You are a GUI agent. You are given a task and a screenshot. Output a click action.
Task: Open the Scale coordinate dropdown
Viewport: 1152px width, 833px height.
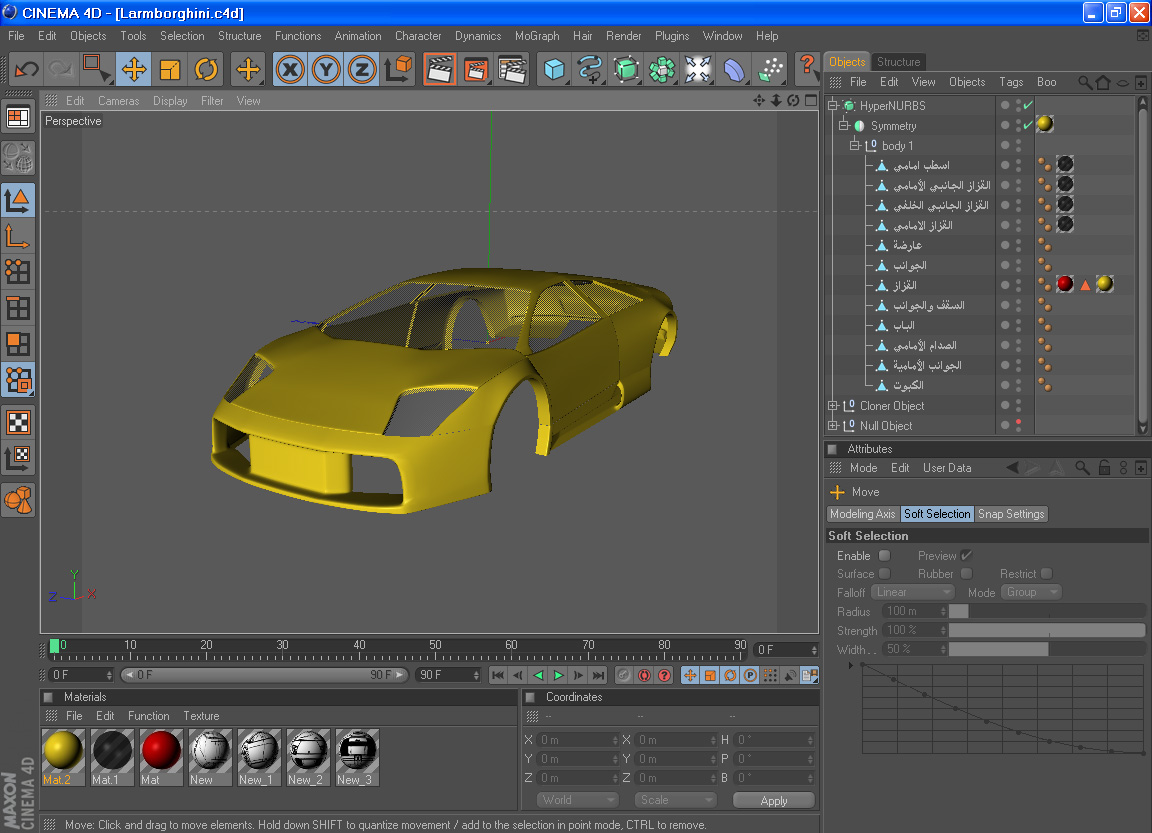(675, 800)
